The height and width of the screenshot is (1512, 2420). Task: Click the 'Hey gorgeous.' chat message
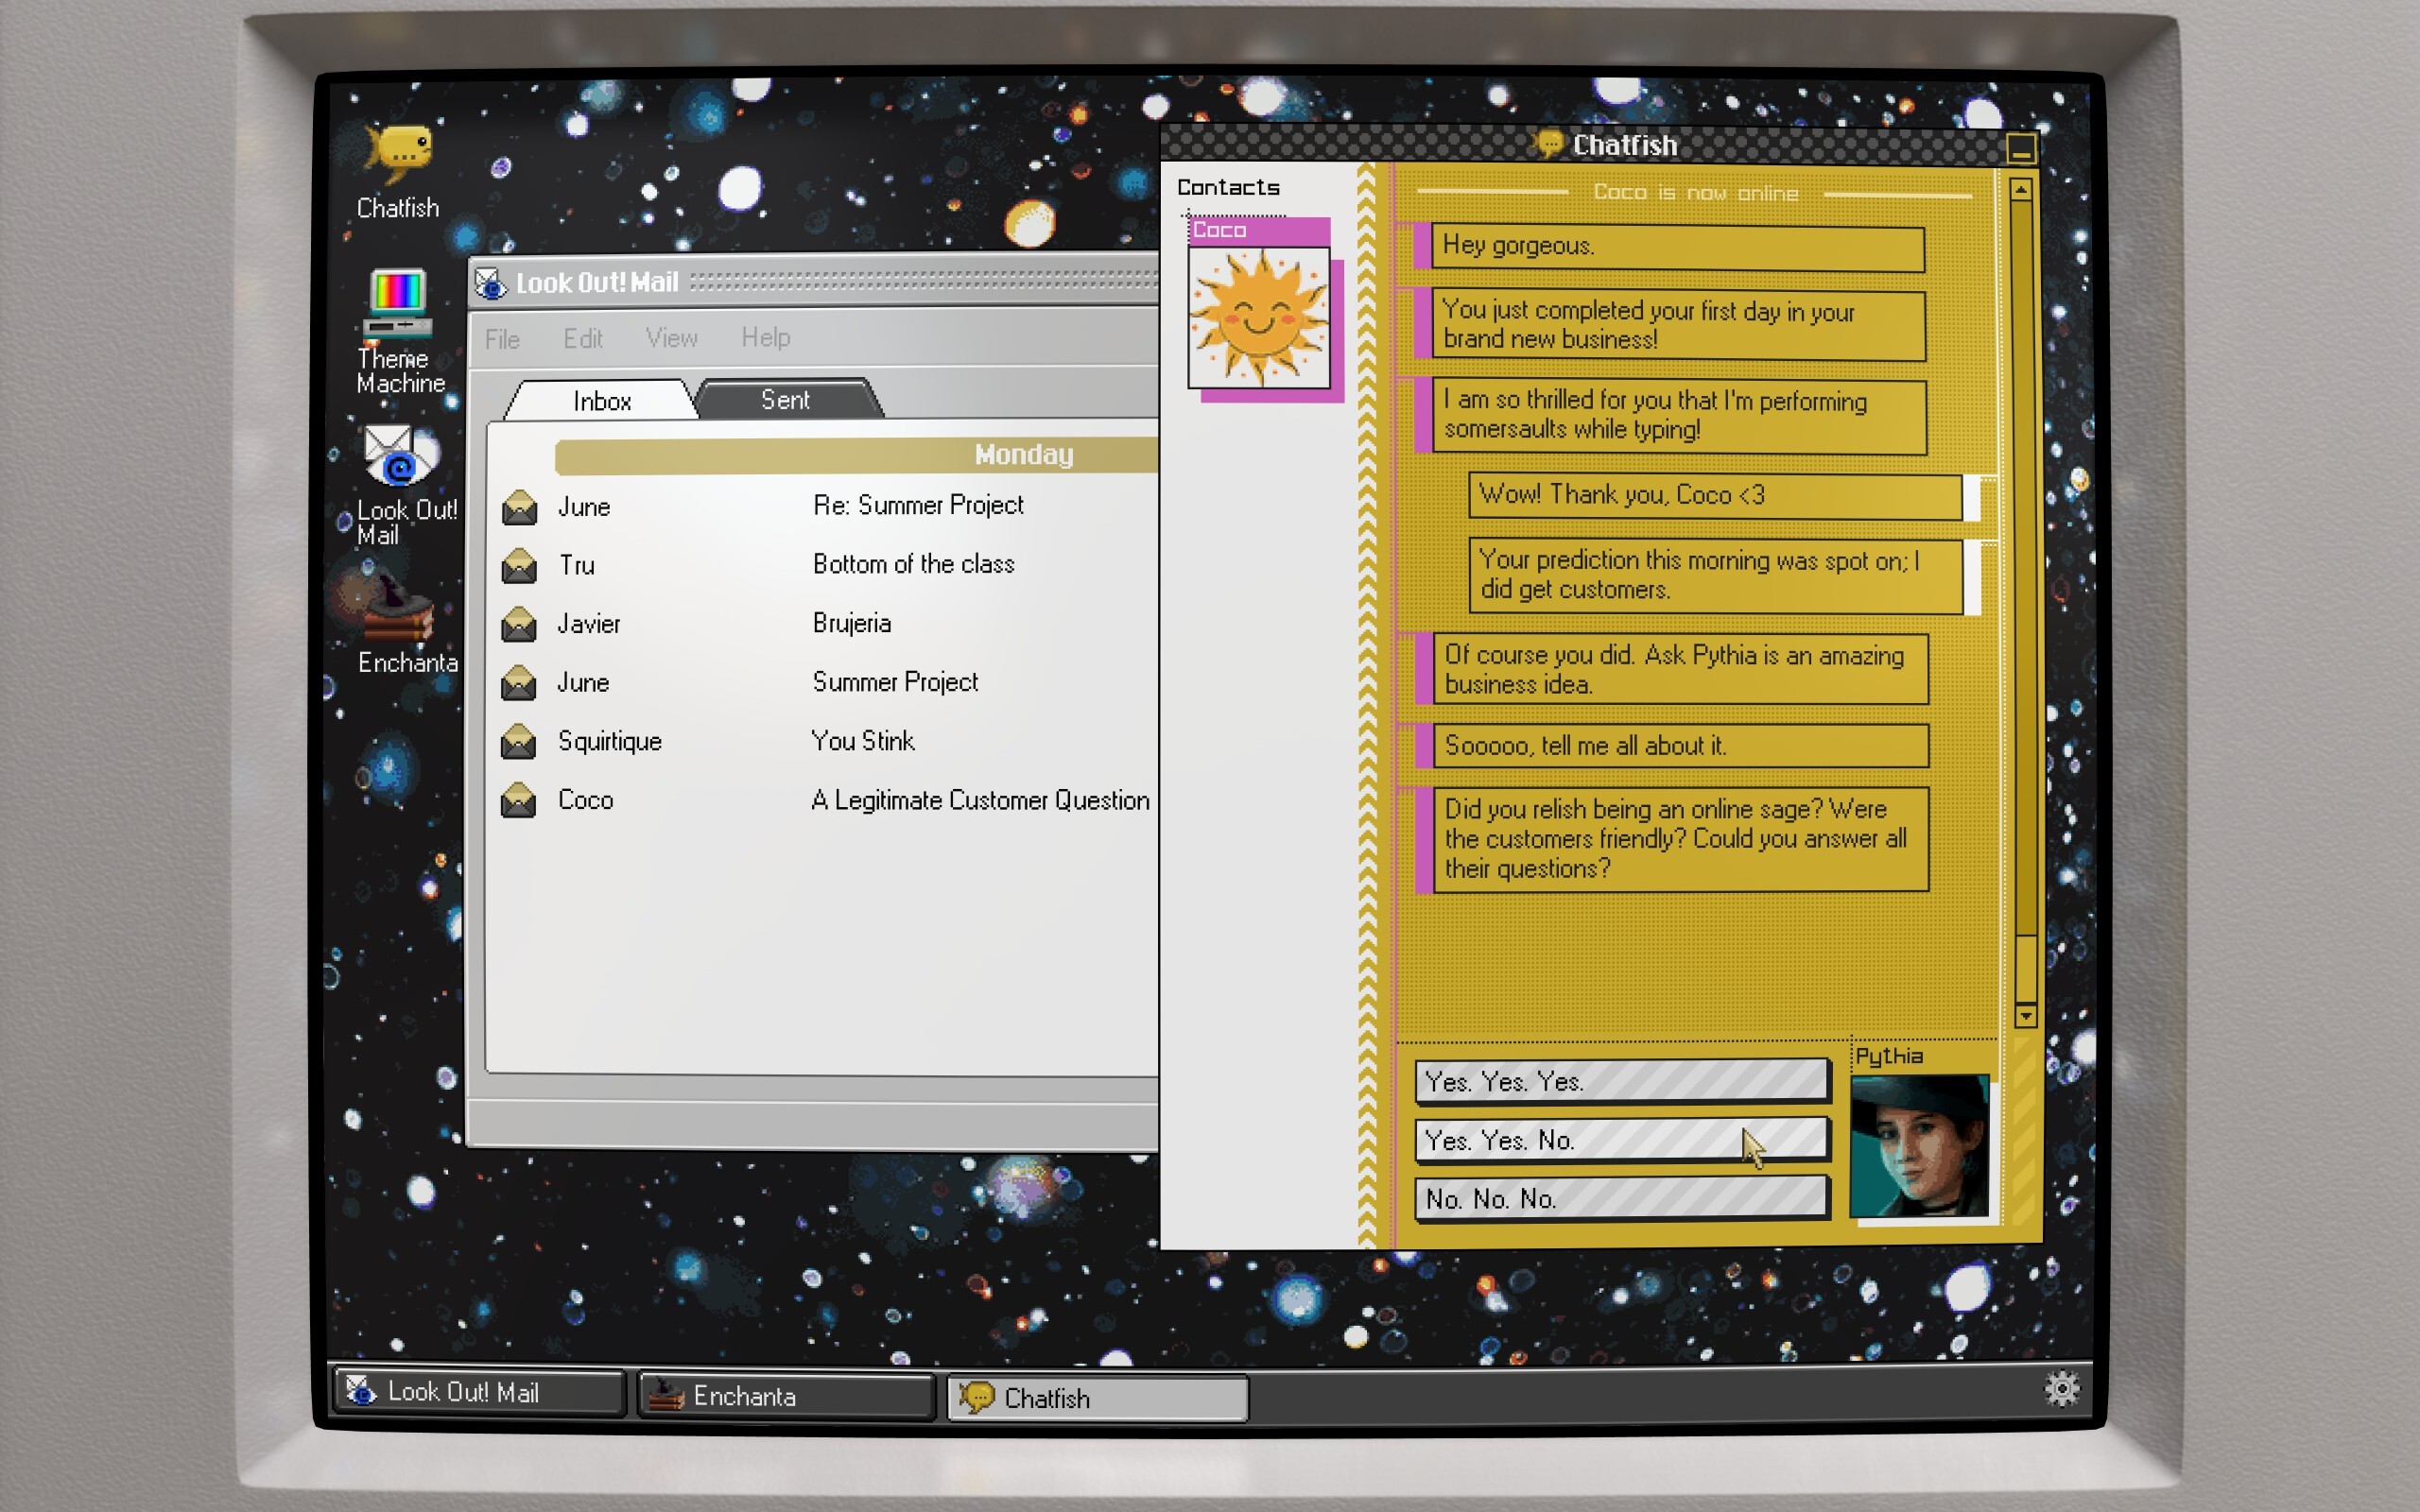(x=1677, y=248)
